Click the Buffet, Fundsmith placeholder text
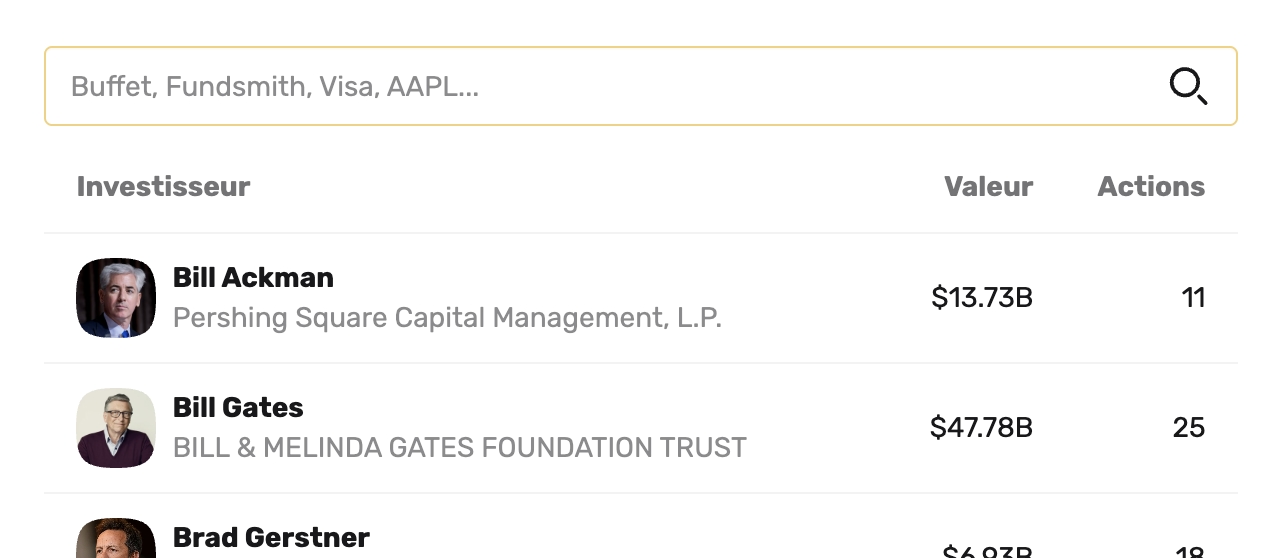This screenshot has width=1283, height=558. coord(275,87)
